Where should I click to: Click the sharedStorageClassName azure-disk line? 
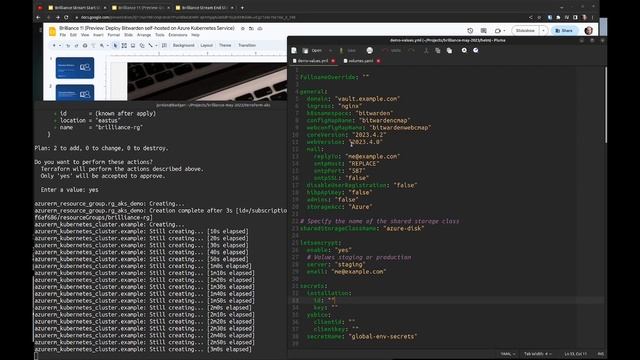[362, 229]
